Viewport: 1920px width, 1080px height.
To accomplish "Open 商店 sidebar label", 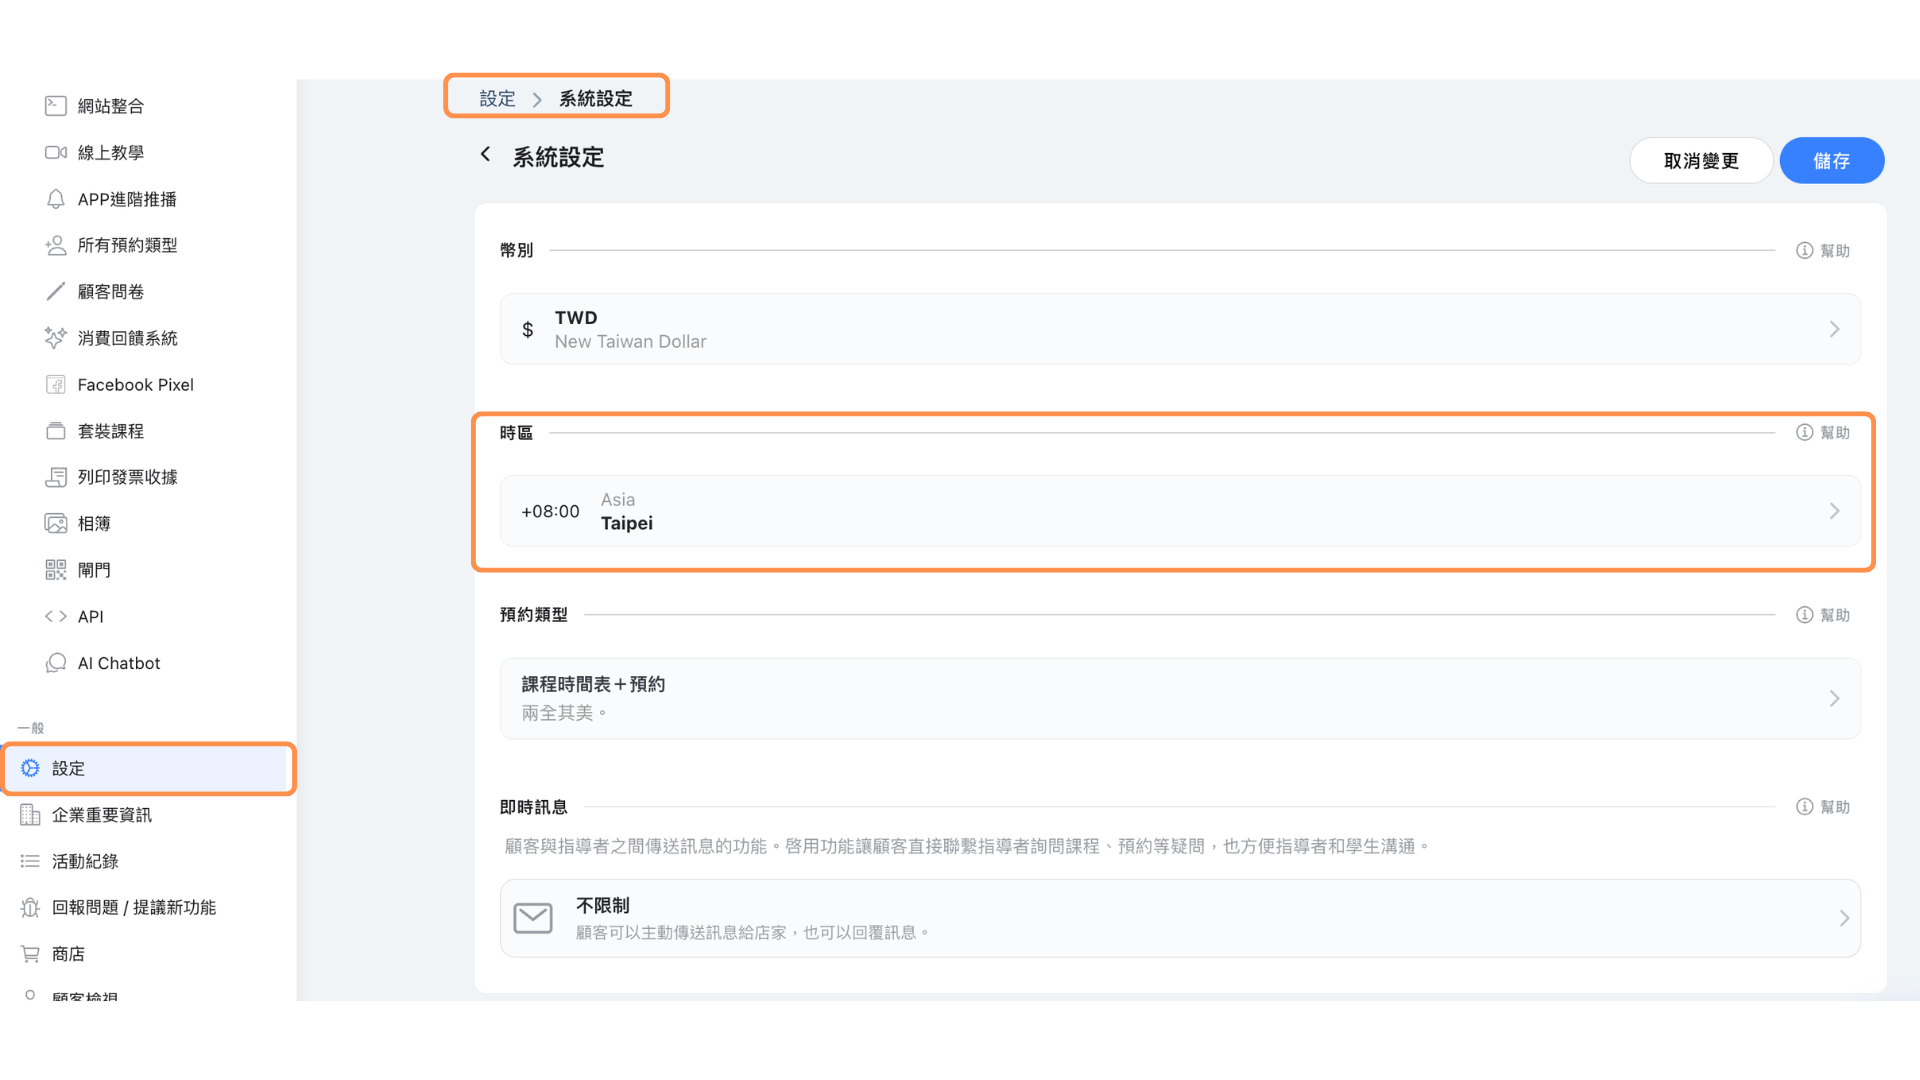I will coord(68,954).
